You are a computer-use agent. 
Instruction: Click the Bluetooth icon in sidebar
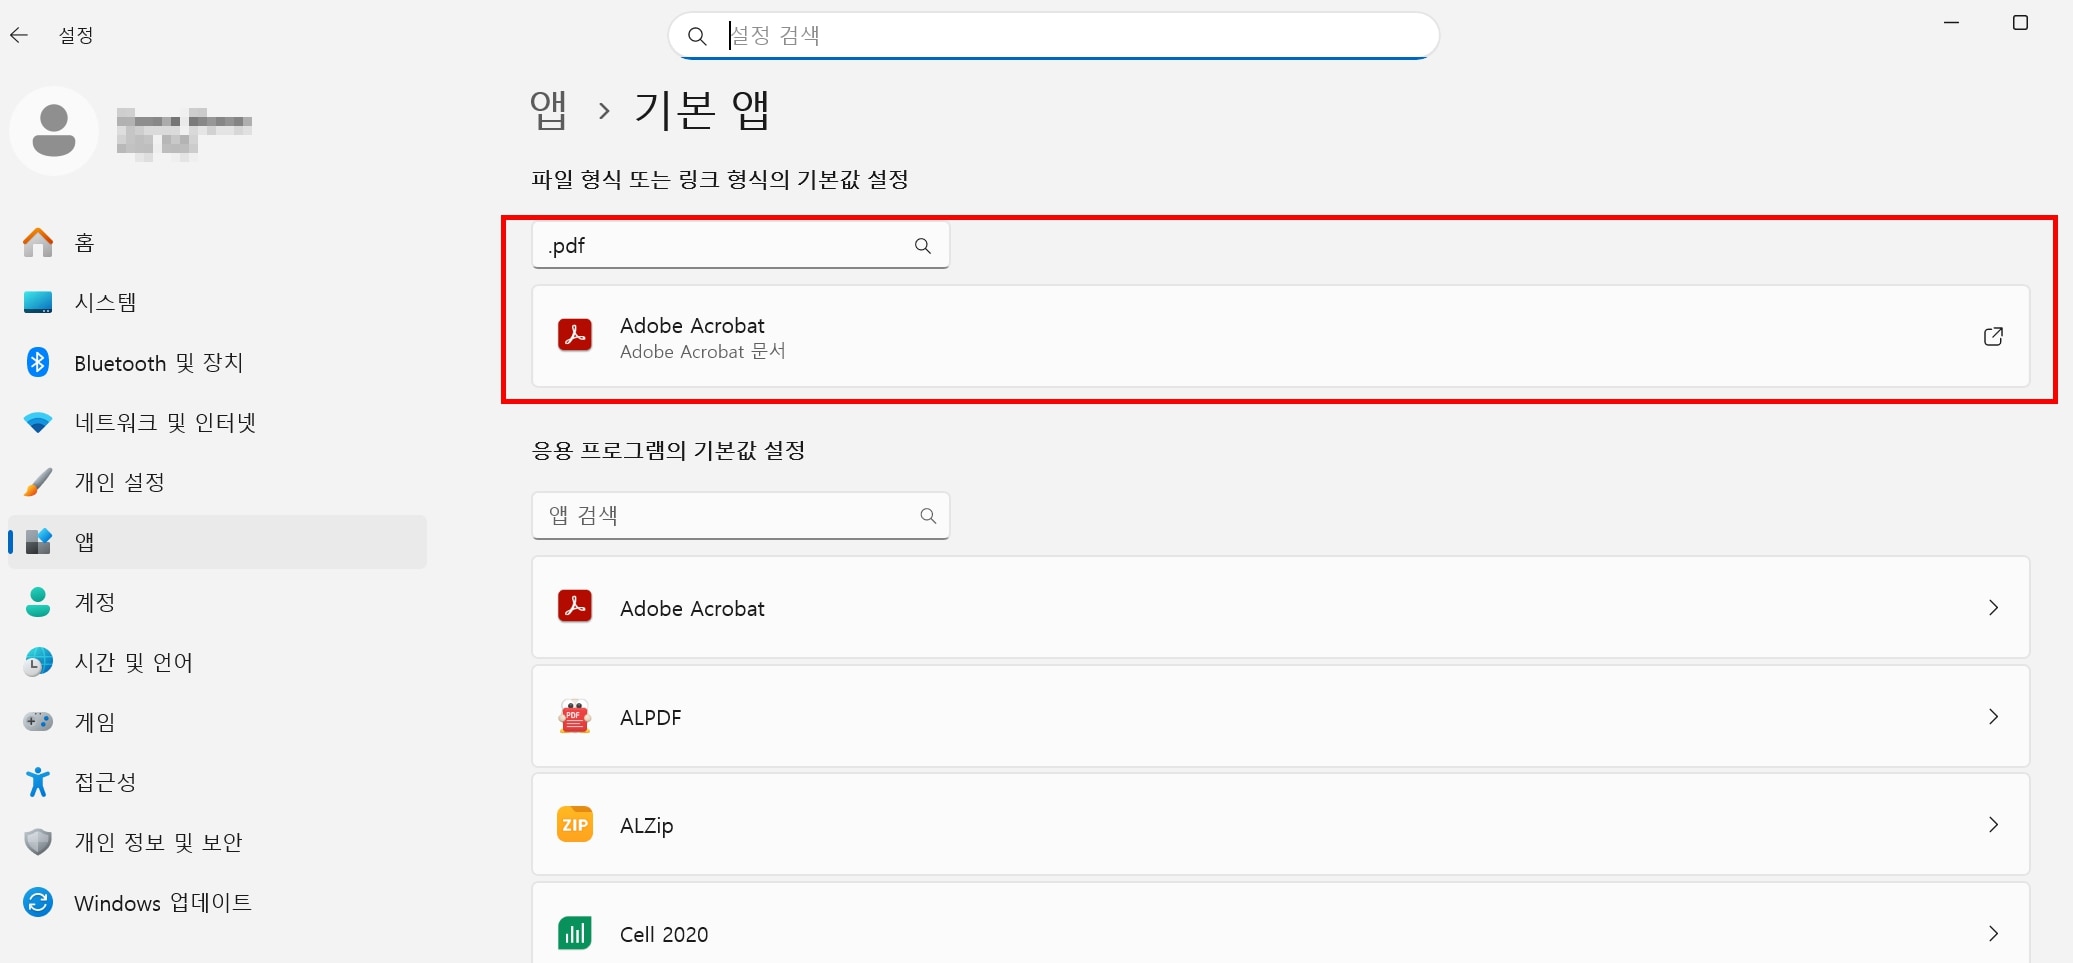pyautogui.click(x=38, y=362)
